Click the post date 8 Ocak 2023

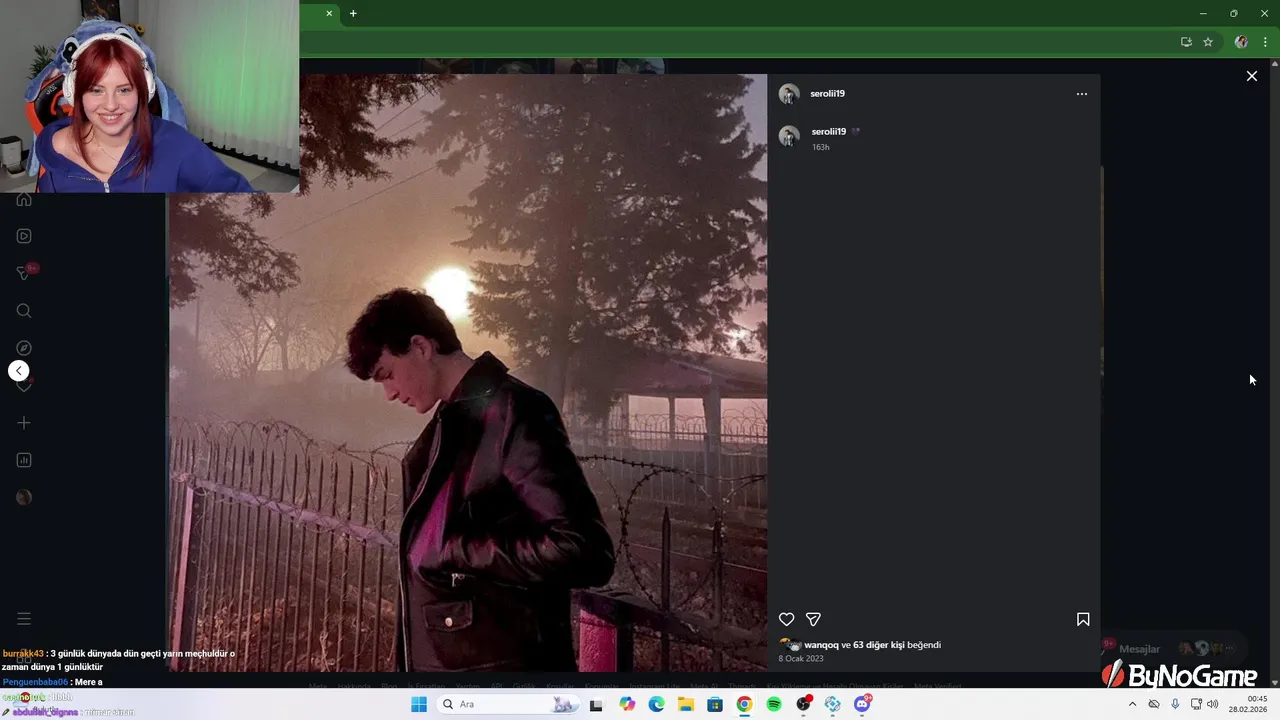pyautogui.click(x=801, y=659)
